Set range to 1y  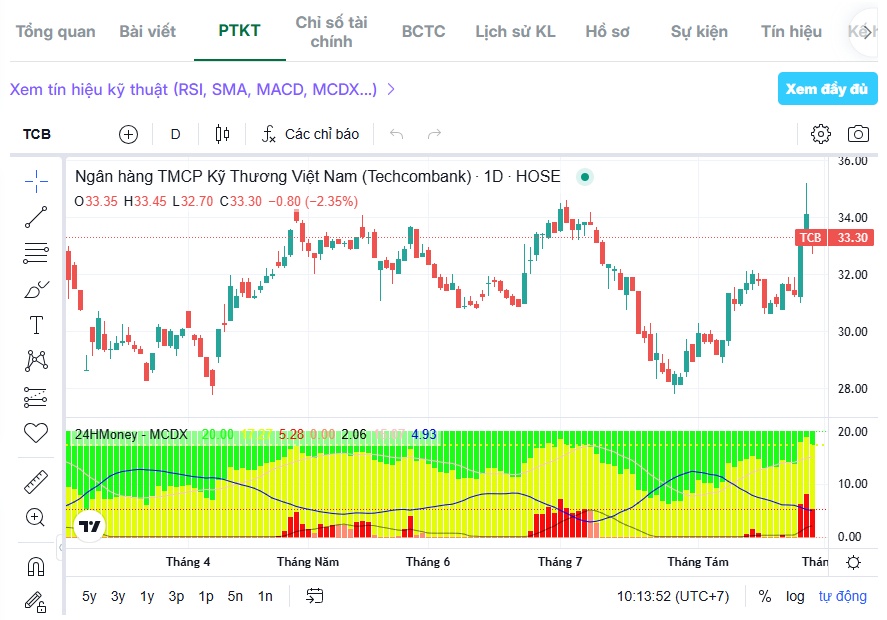click(147, 596)
